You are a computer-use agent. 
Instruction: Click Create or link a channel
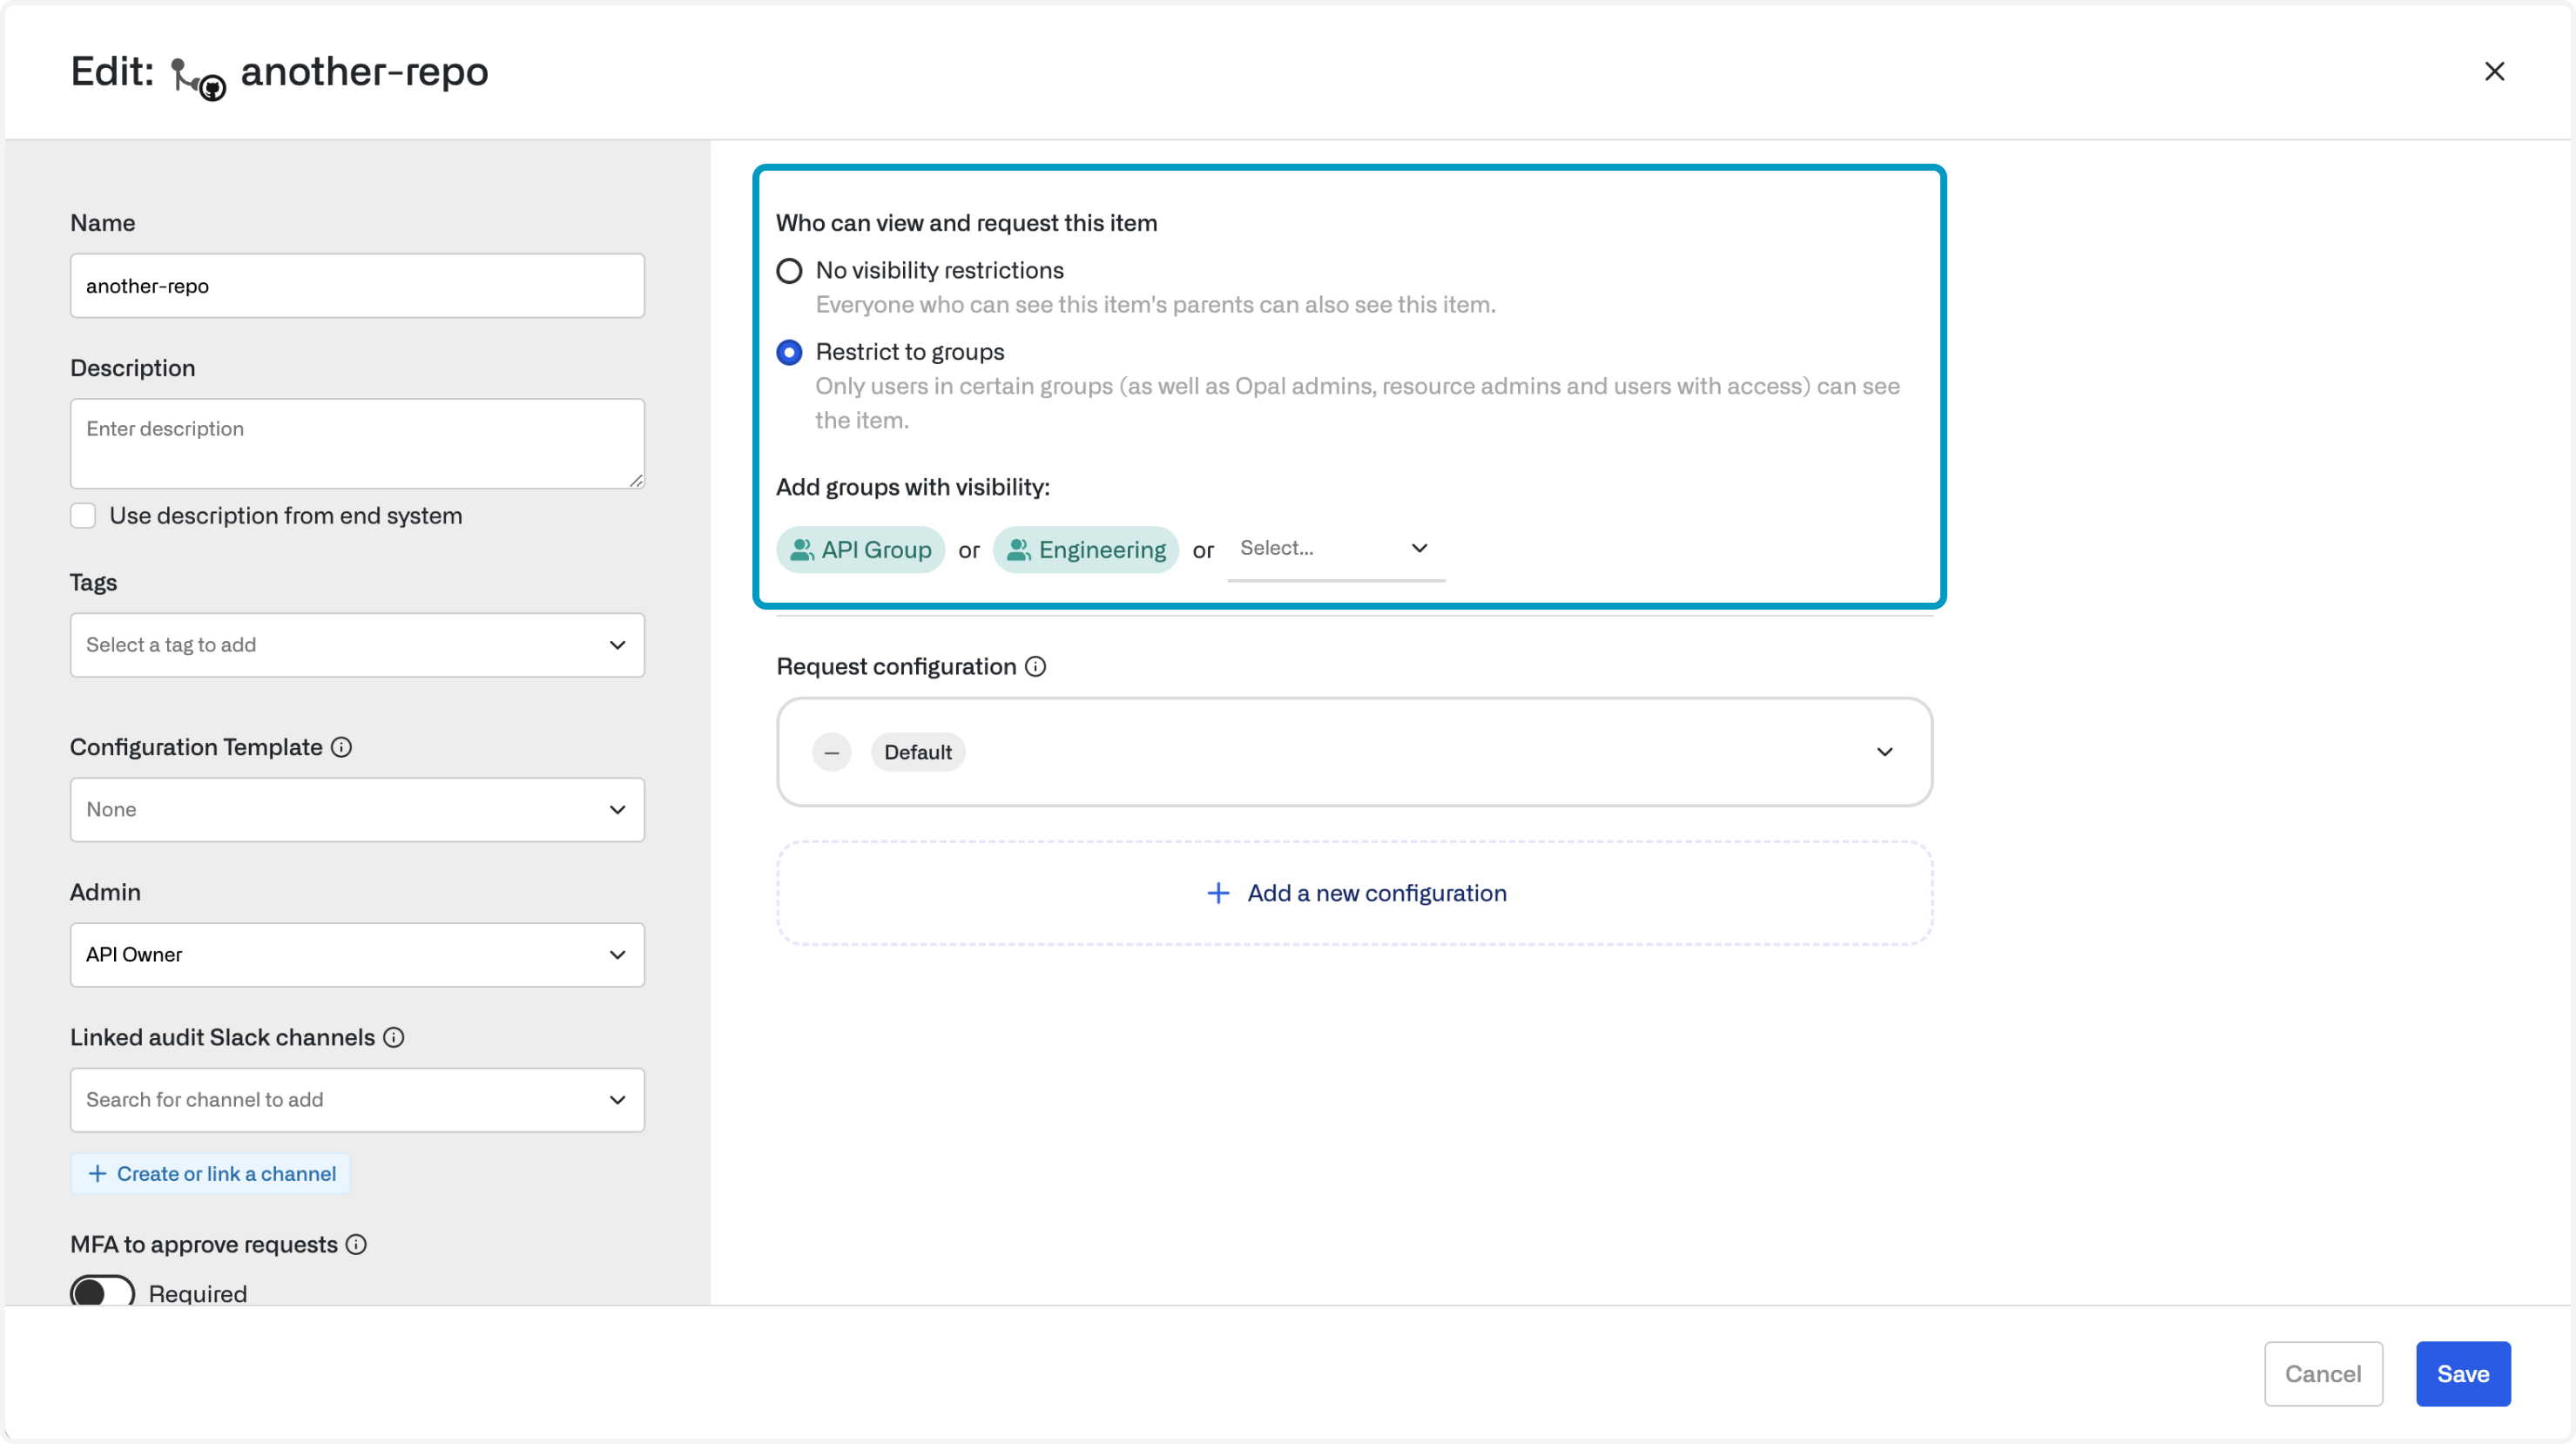point(211,1173)
